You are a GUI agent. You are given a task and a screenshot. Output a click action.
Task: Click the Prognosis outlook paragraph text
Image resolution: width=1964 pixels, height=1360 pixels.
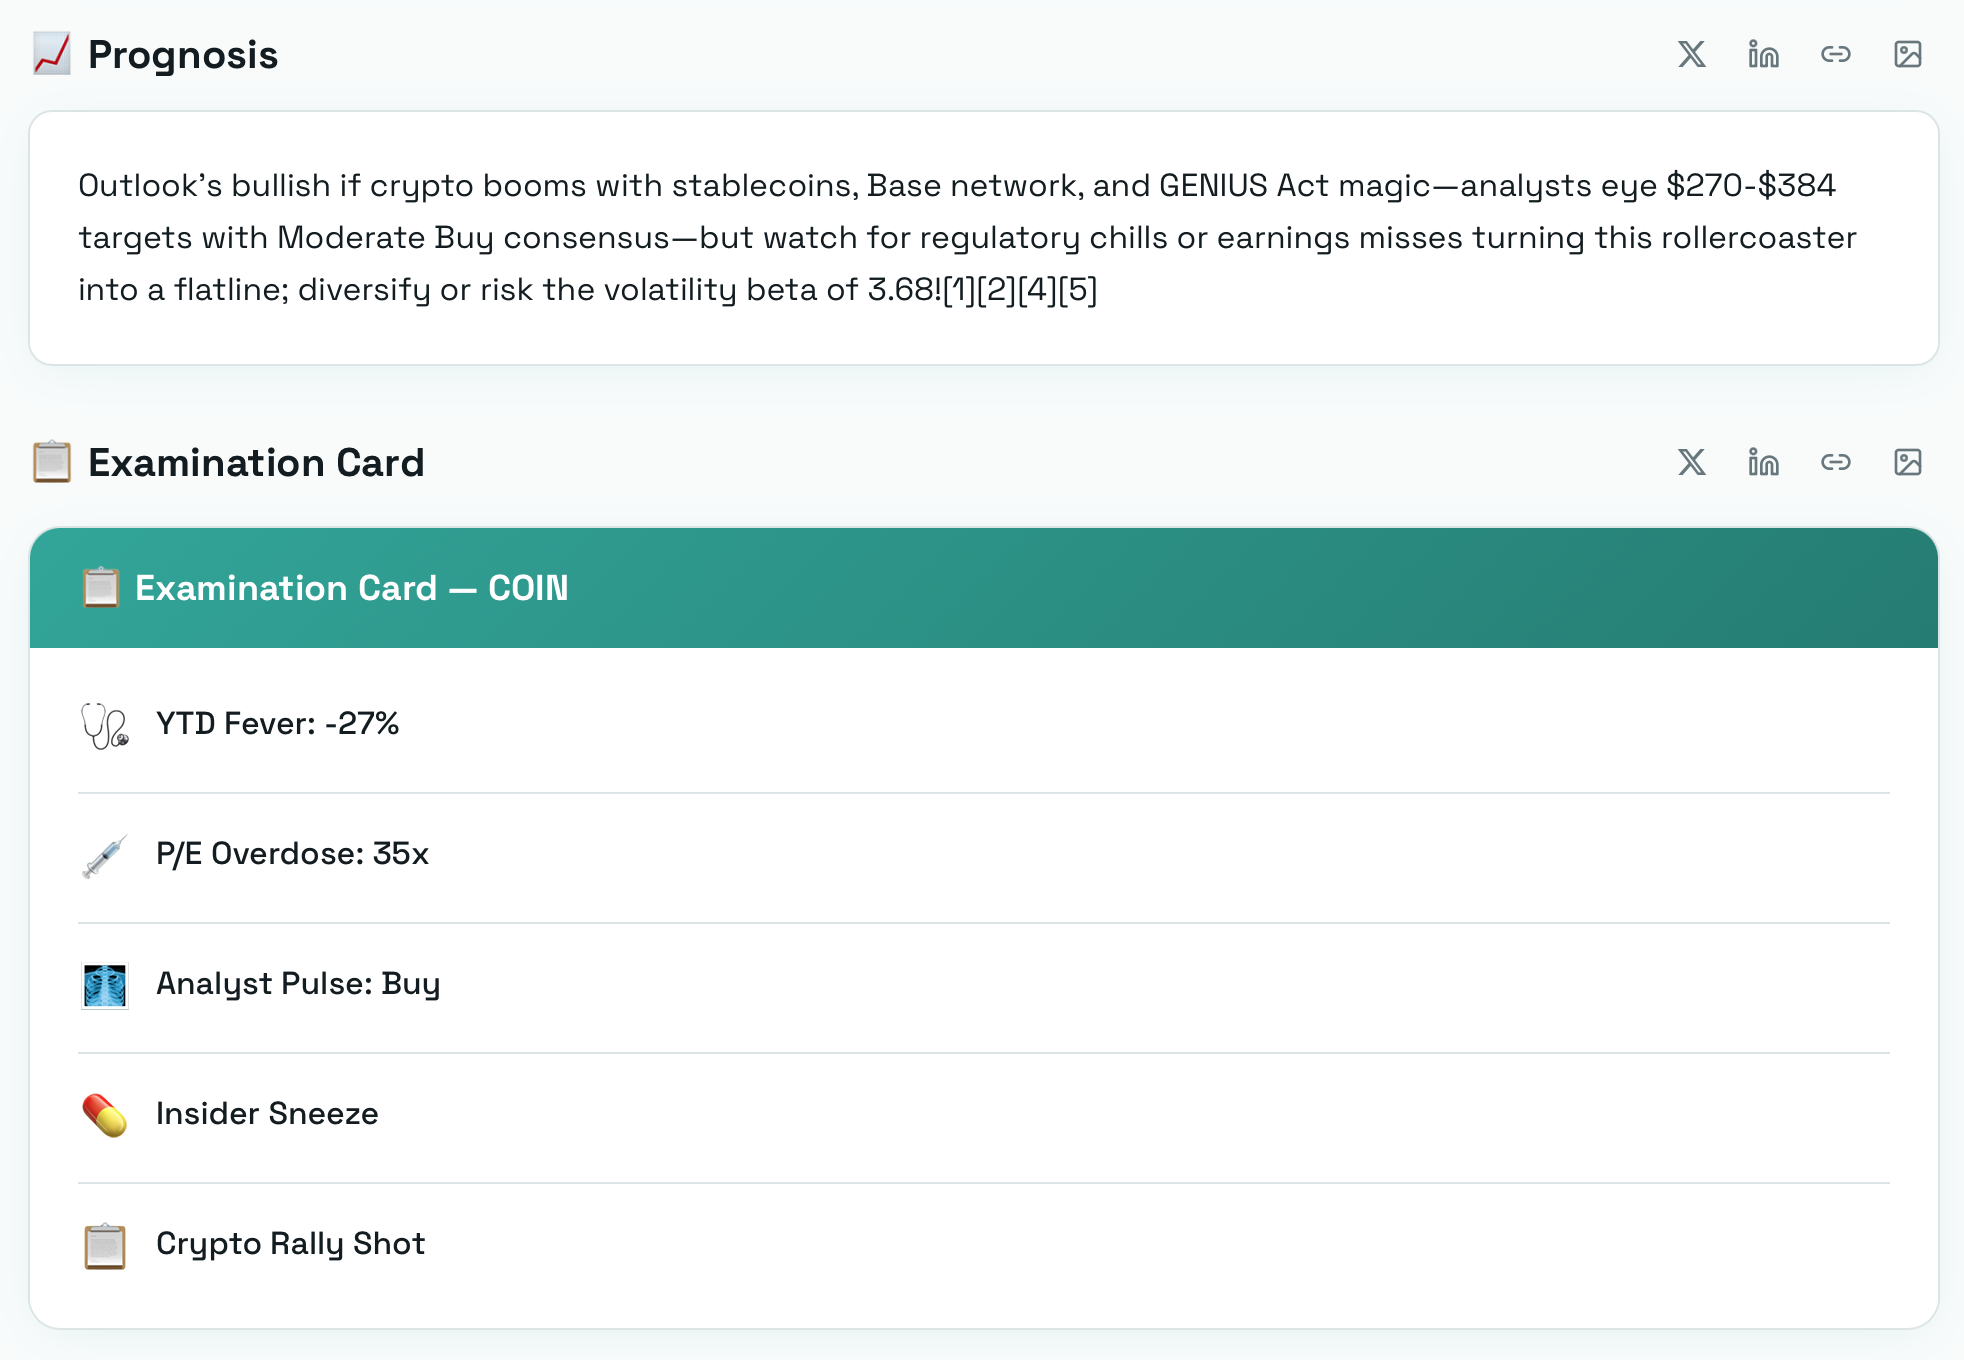click(x=966, y=238)
